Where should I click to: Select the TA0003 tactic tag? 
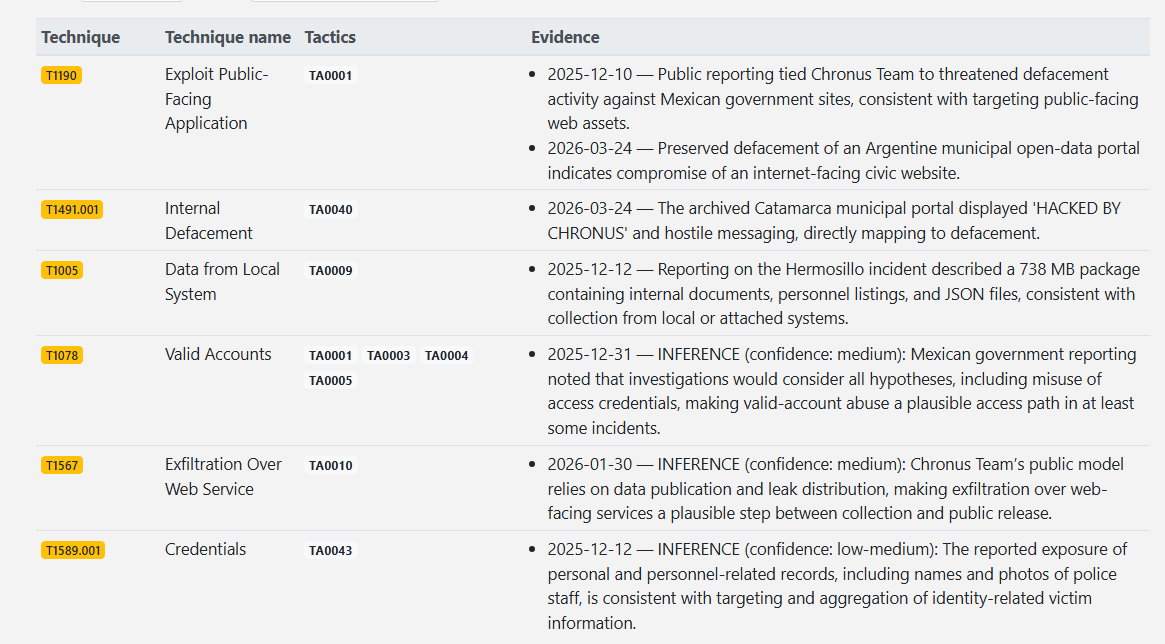388,356
